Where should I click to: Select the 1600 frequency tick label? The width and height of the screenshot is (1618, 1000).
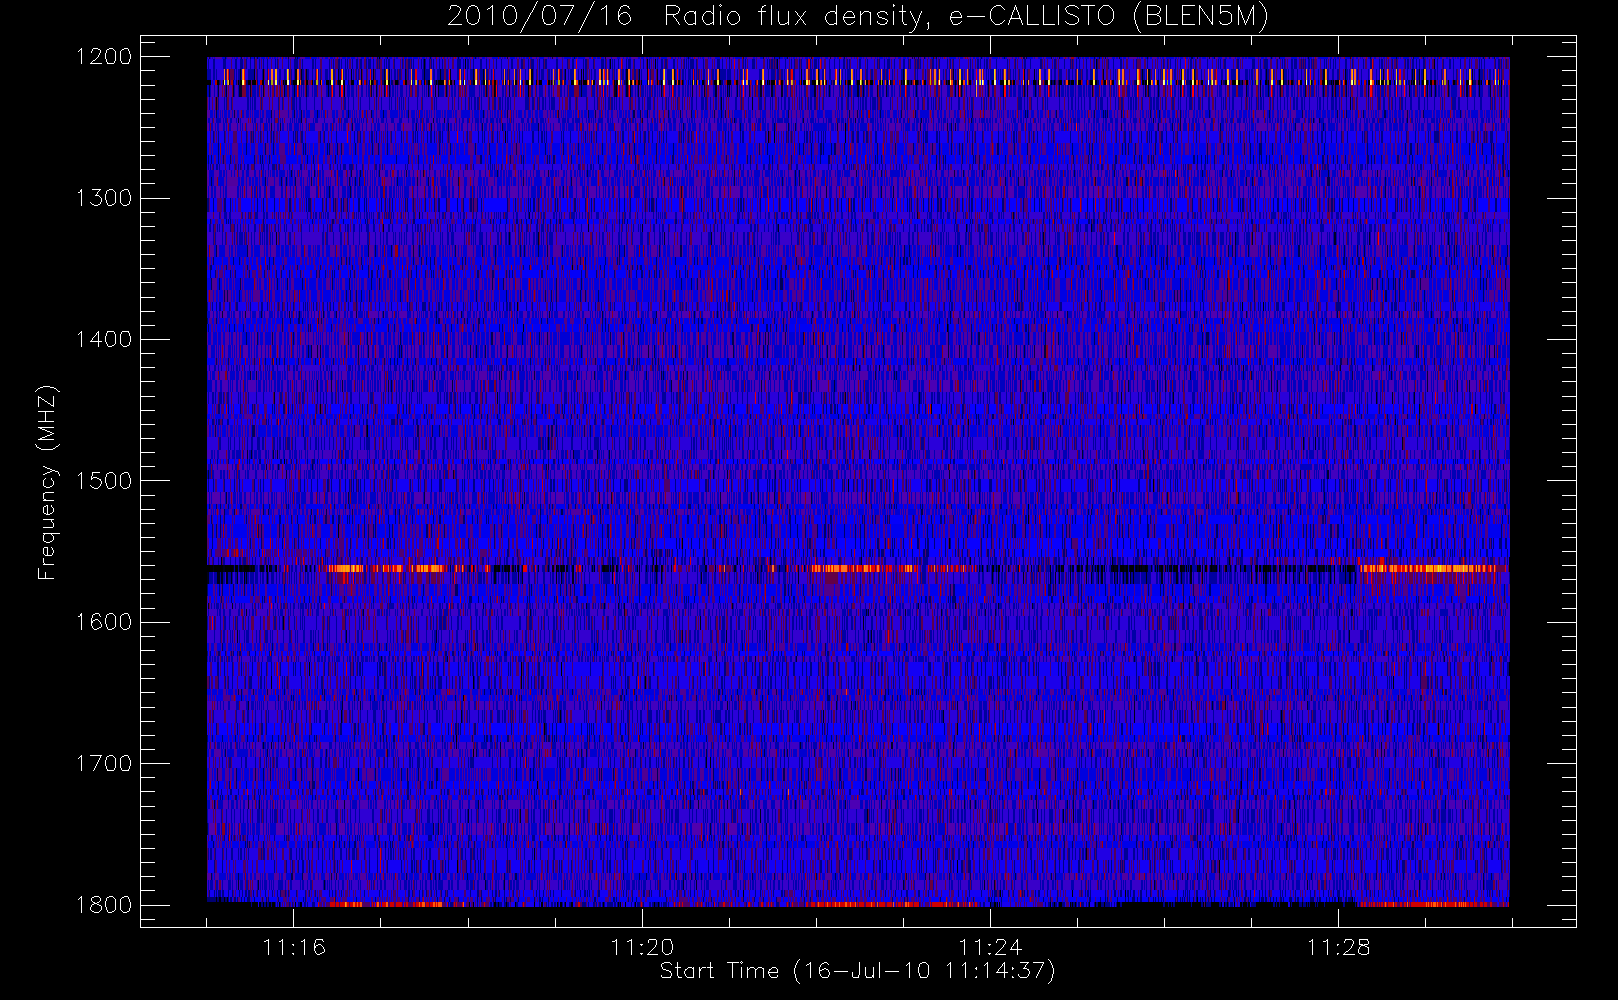pyautogui.click(x=104, y=622)
